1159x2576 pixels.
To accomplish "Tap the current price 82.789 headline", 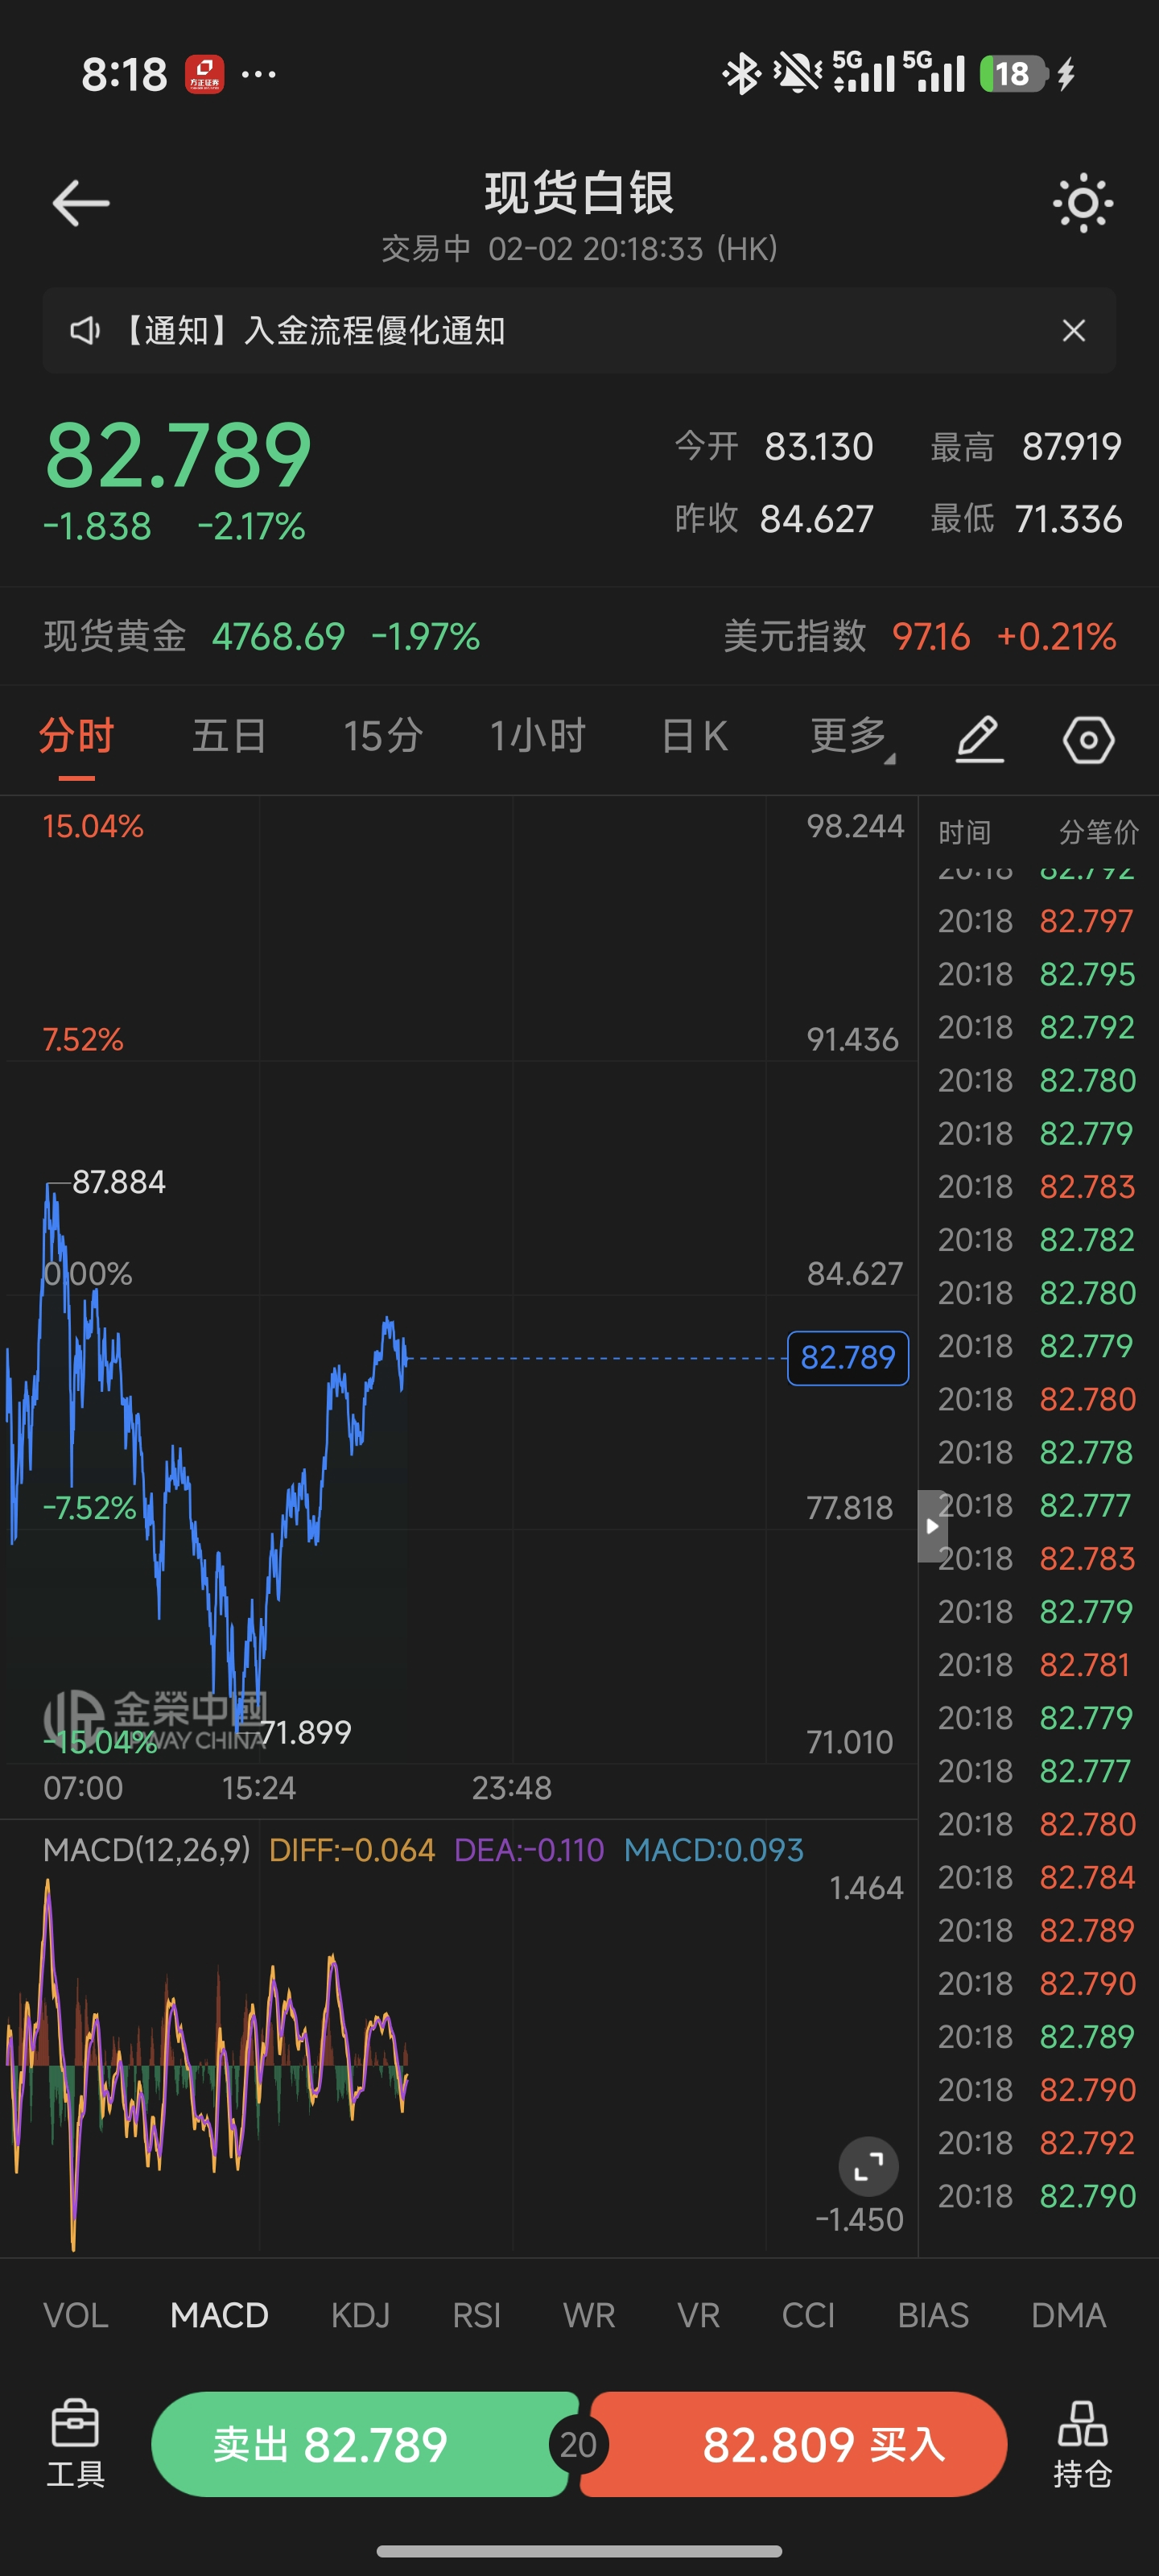I will (178, 455).
